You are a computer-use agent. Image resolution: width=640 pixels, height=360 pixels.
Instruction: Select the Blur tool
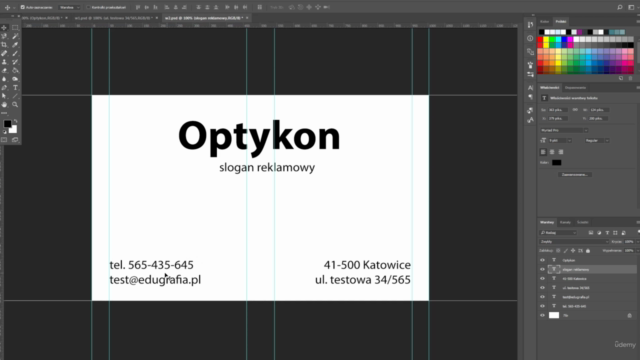pos(4,79)
